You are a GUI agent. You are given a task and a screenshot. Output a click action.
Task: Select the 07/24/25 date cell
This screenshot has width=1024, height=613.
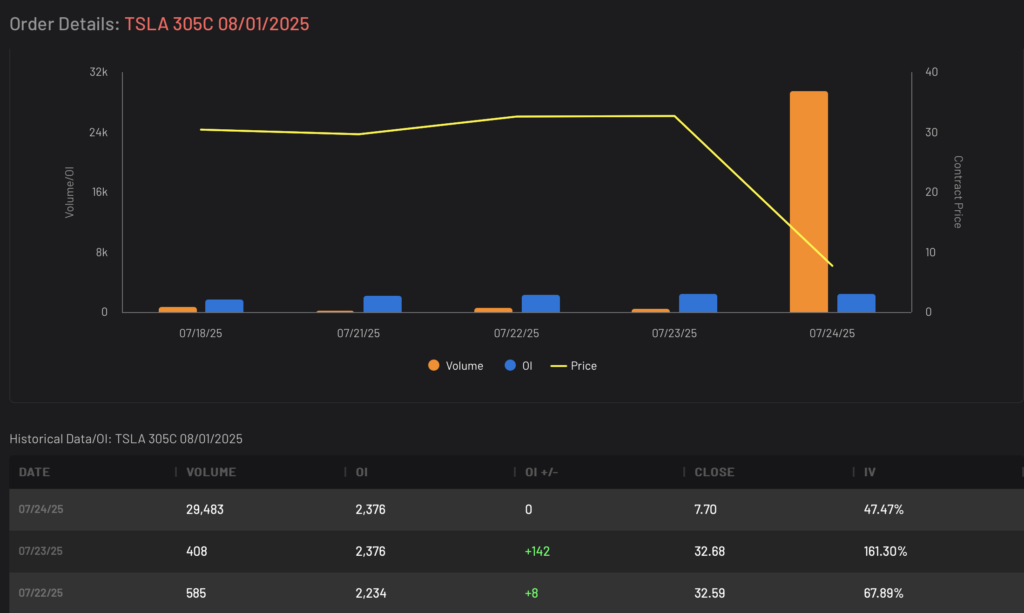pos(40,509)
